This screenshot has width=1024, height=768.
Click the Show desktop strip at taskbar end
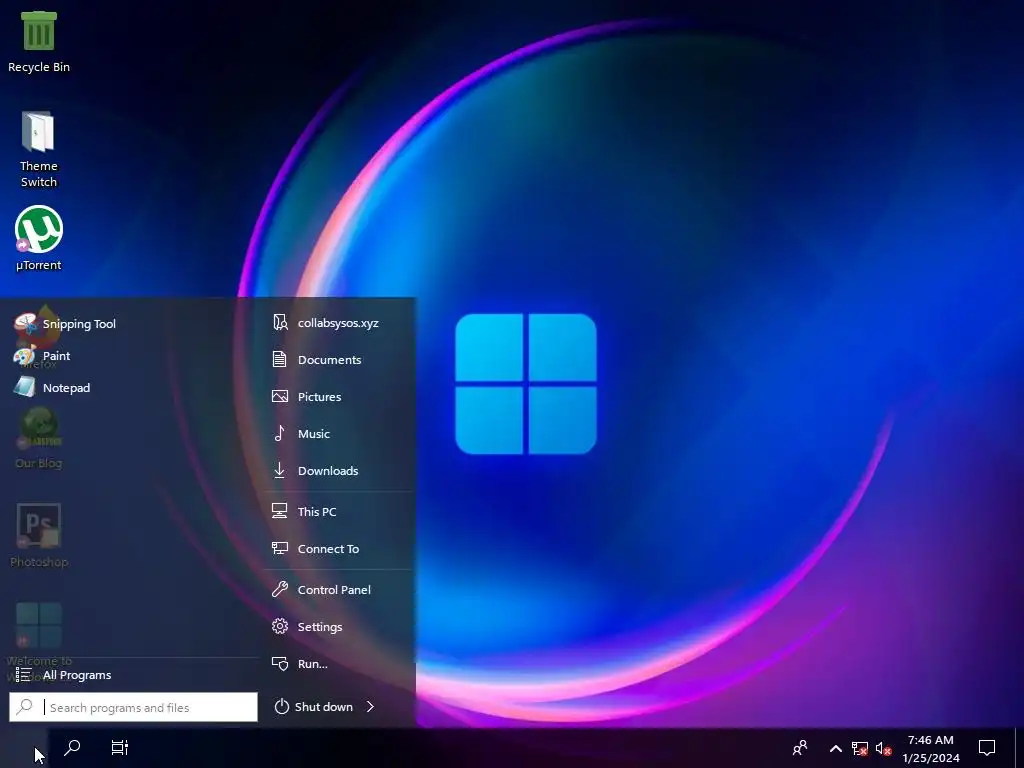1019,748
